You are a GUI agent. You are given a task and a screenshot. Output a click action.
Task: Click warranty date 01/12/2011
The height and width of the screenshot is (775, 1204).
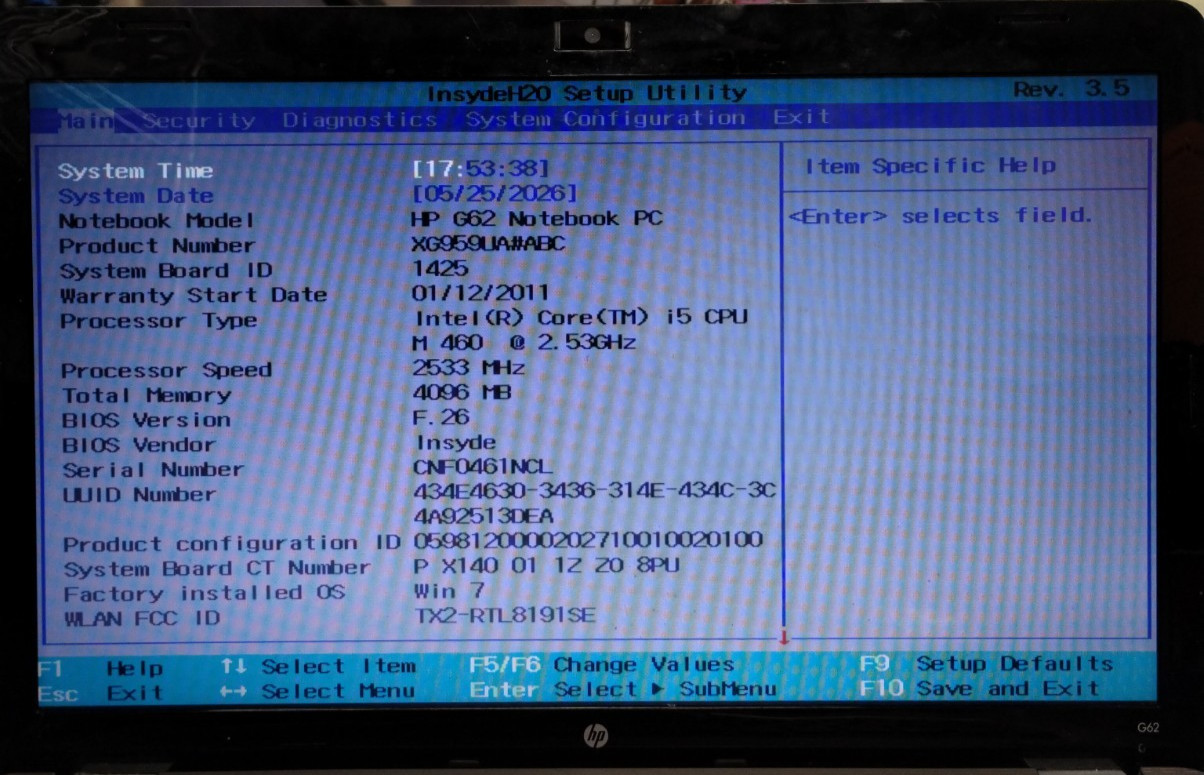(480, 293)
